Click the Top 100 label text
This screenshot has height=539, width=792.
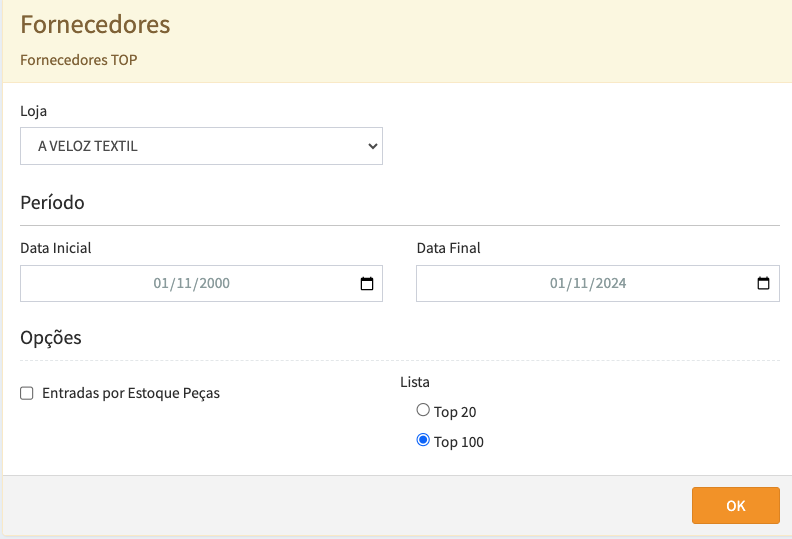click(459, 442)
